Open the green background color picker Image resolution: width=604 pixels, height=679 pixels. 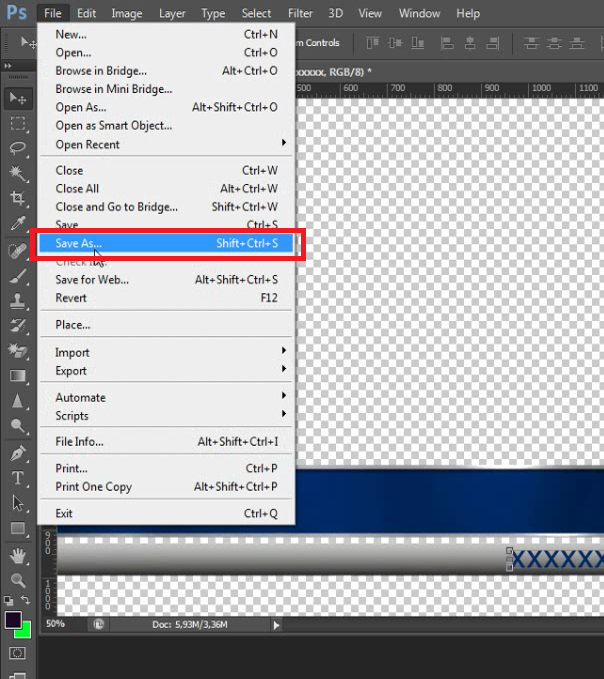(26, 633)
